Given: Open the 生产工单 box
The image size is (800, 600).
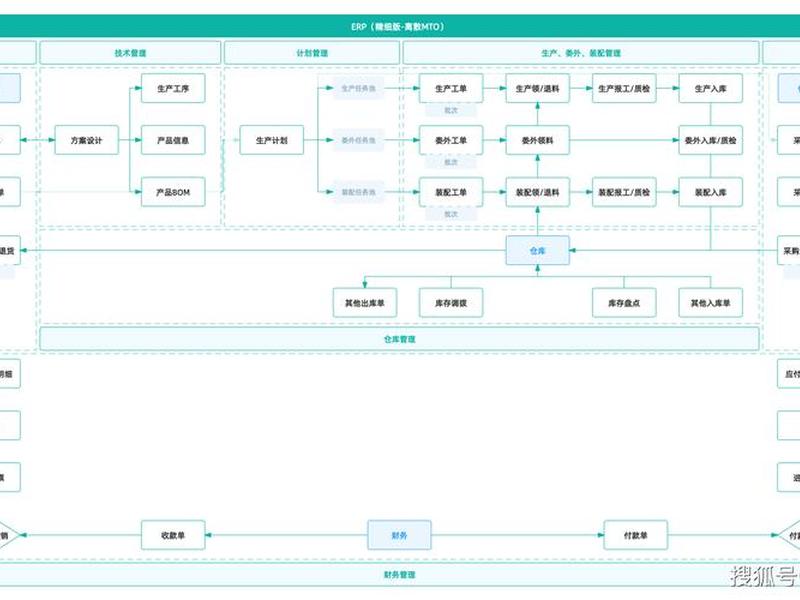Looking at the screenshot, I should (x=451, y=88).
